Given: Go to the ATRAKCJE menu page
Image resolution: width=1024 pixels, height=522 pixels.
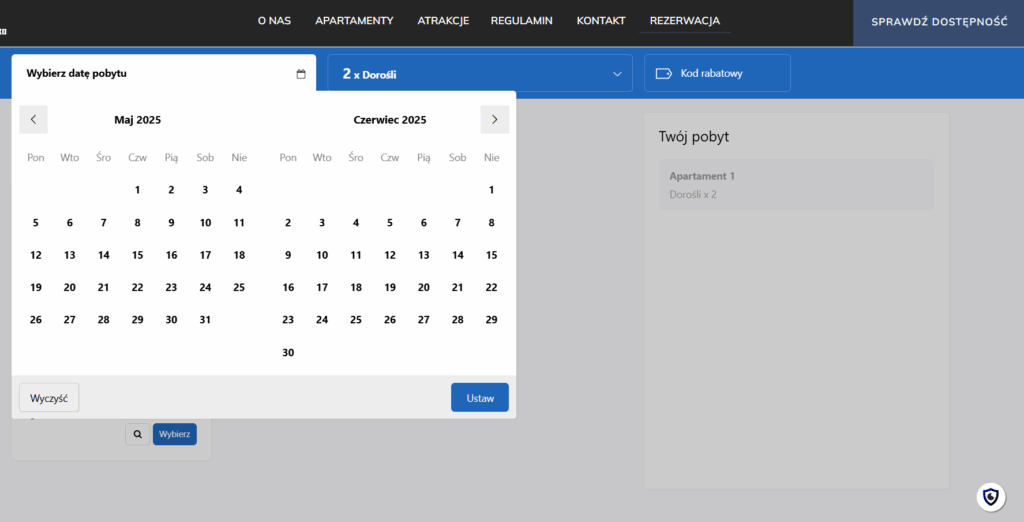Looking at the screenshot, I should 443,21.
